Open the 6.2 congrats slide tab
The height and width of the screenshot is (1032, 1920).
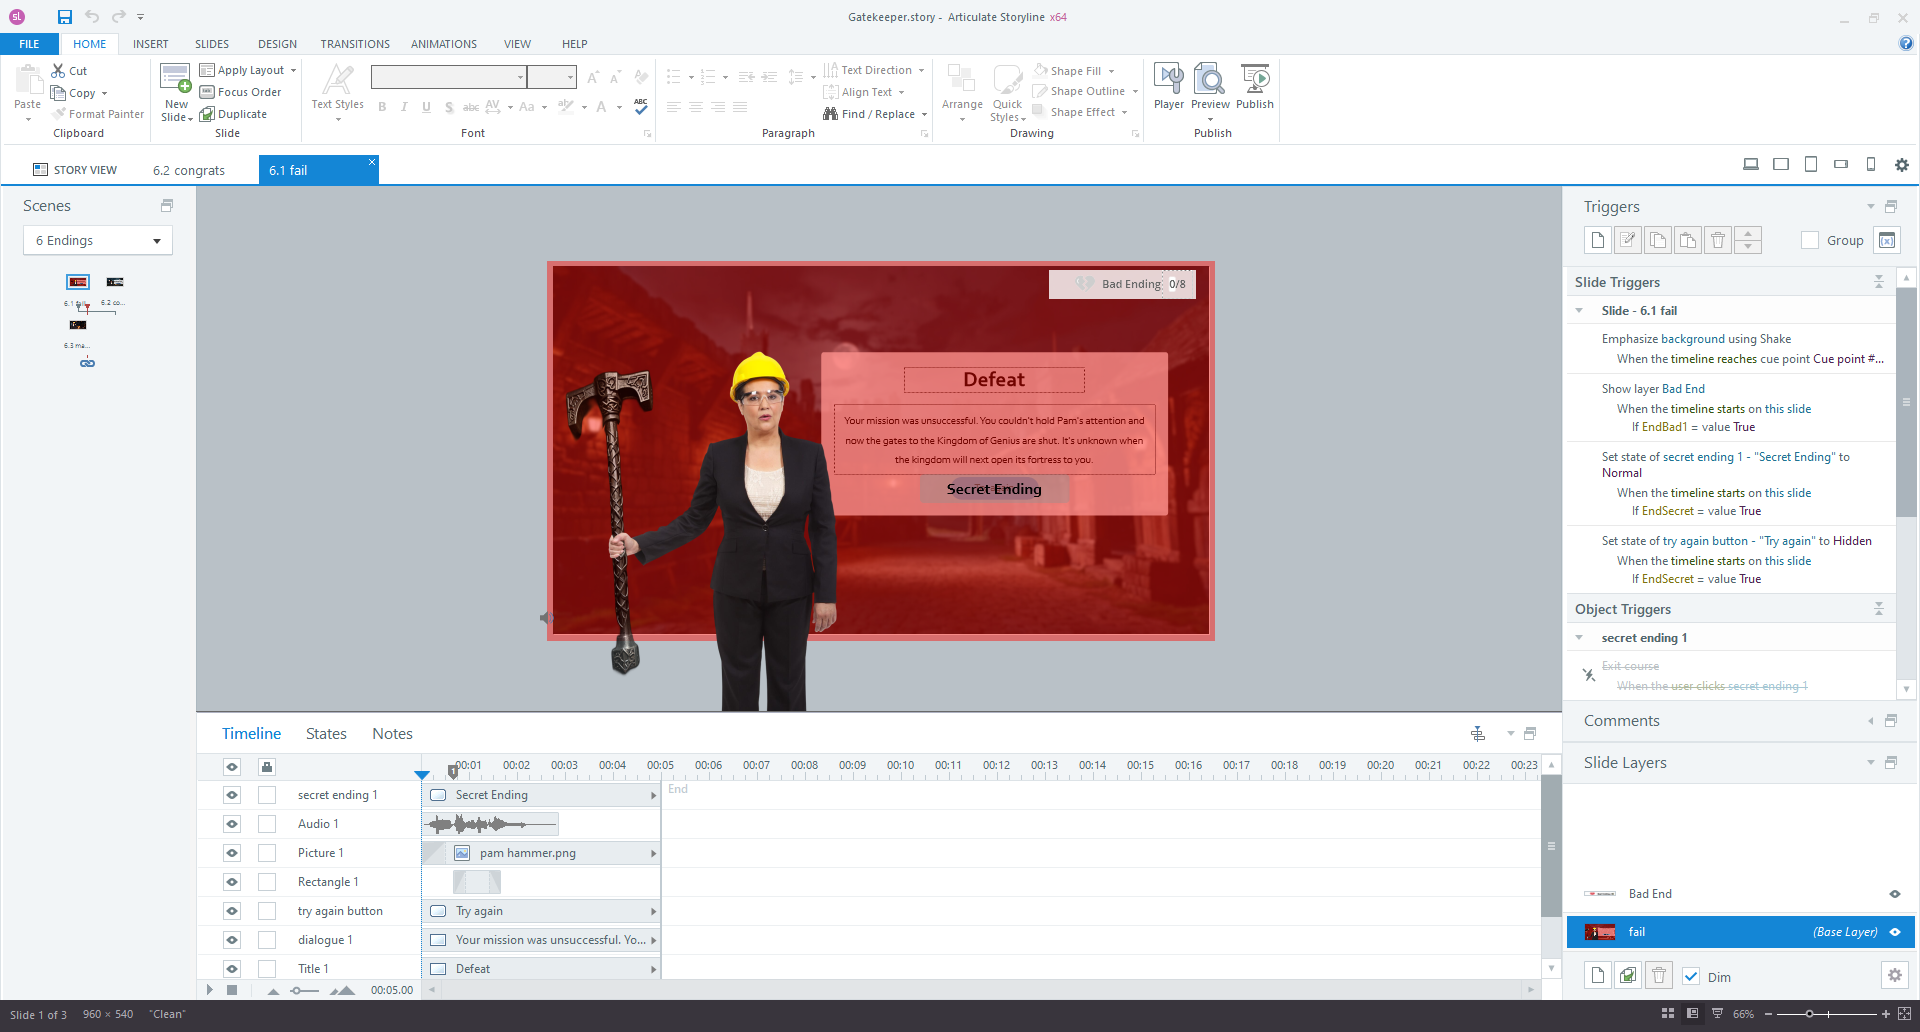click(189, 170)
